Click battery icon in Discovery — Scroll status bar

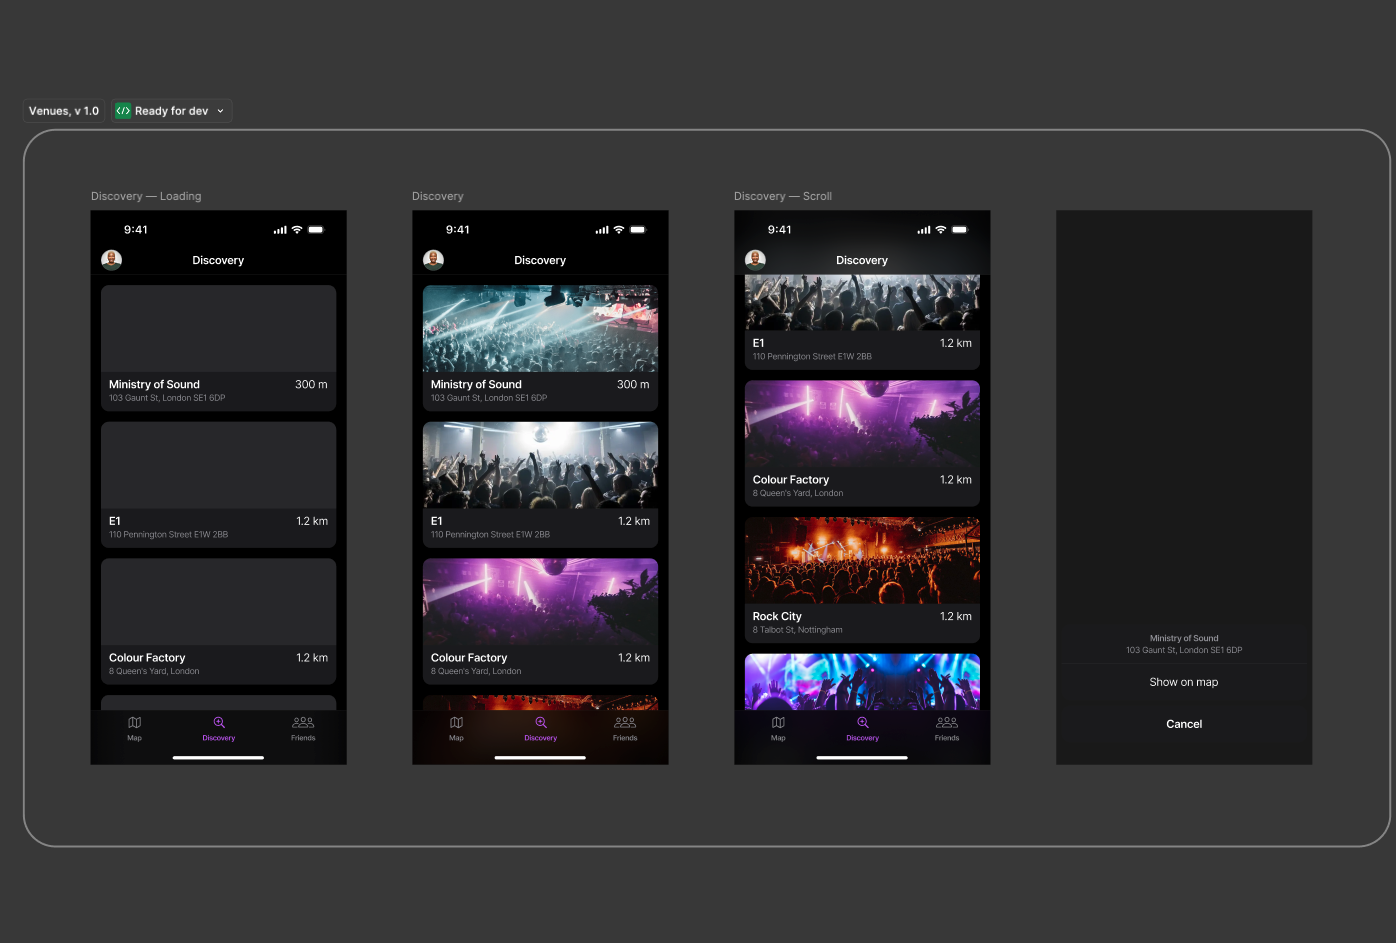coord(960,230)
